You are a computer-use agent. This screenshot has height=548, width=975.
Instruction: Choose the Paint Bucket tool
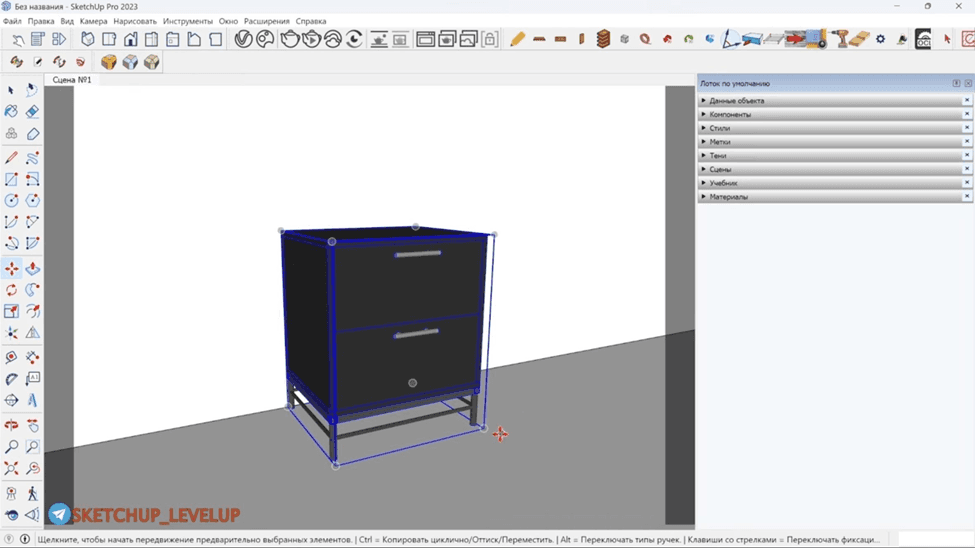tap(11, 112)
